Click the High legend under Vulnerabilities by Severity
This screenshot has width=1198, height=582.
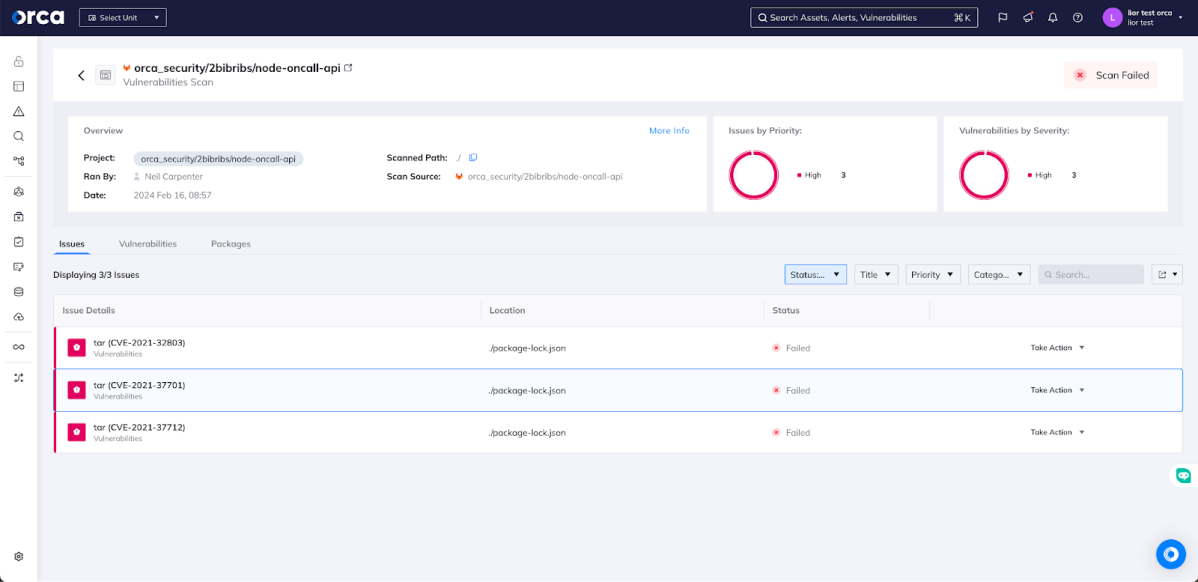[x=1043, y=175]
